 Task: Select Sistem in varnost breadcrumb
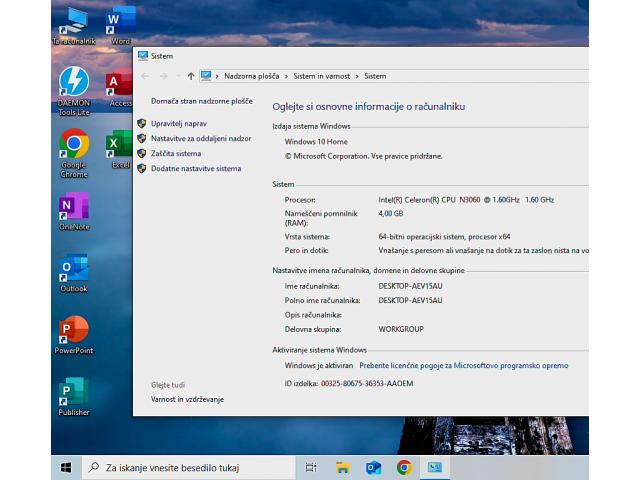322,76
